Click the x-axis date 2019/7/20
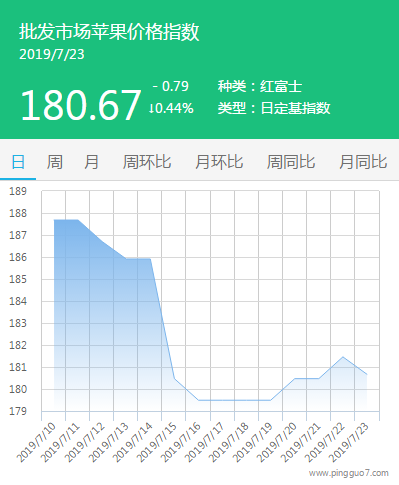Viewport: 399px width, 485px height. tap(277, 442)
